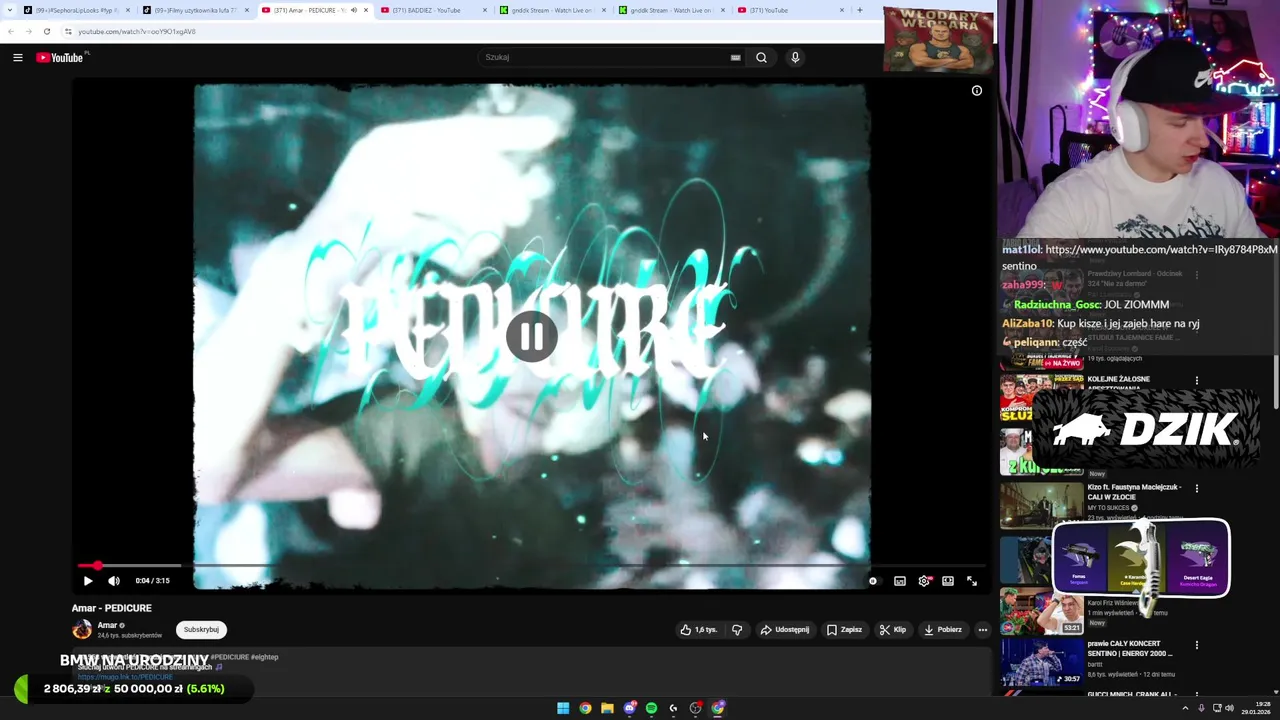Viewport: 1280px width, 720px height.
Task: Start voice search with the microphone
Action: (x=795, y=57)
